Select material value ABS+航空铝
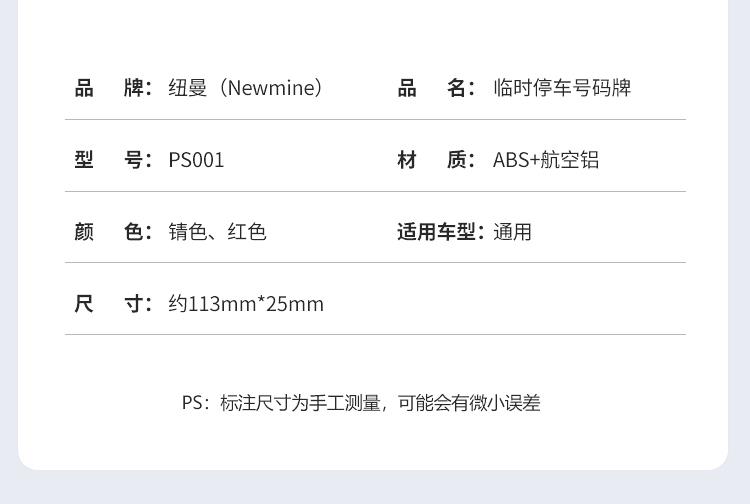750x504 pixels. point(546,160)
